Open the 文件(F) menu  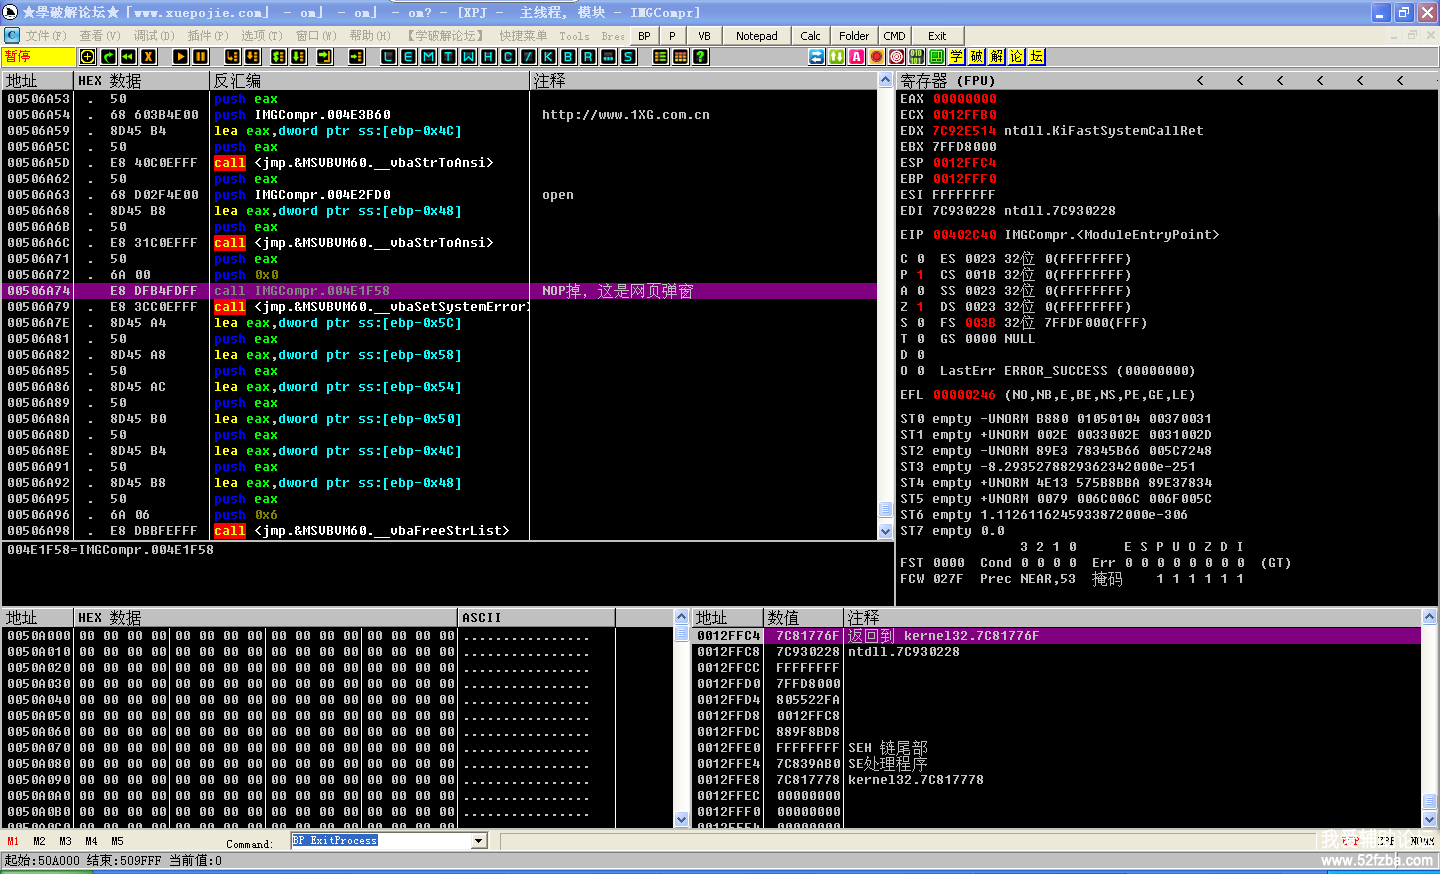coord(46,36)
